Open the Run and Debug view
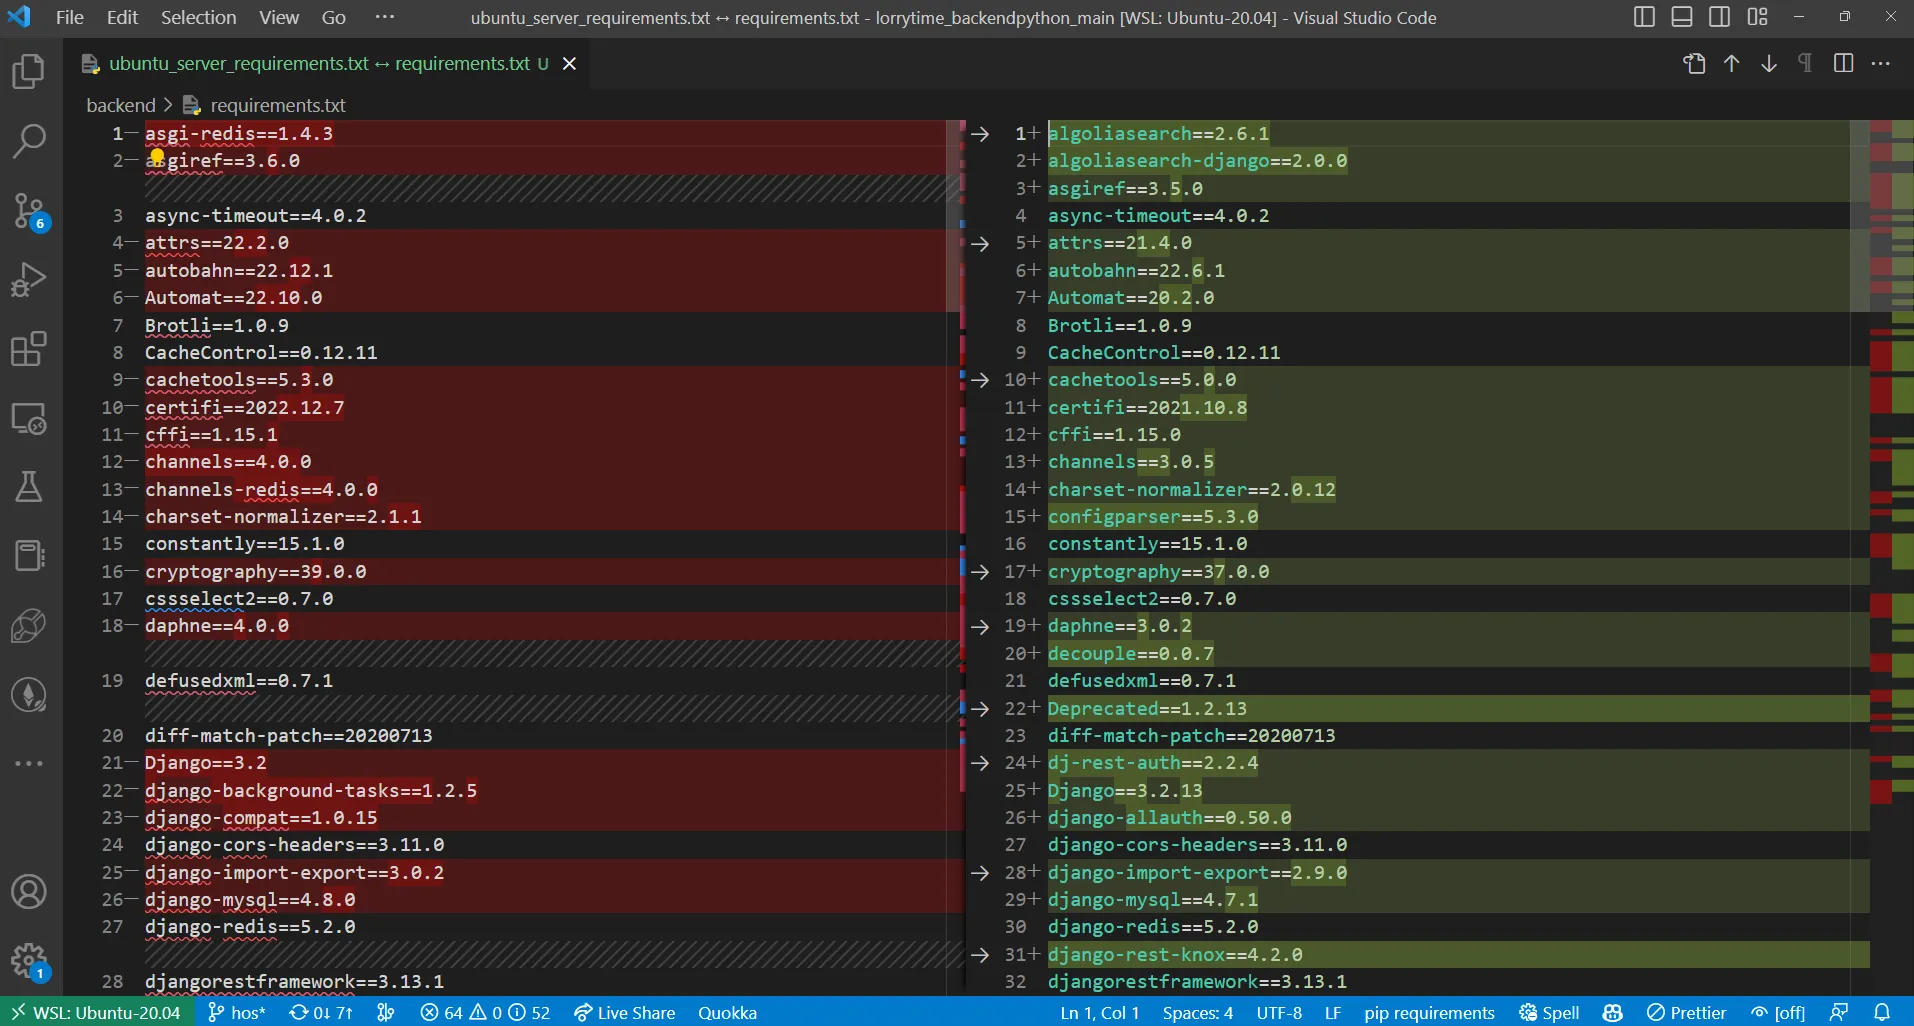This screenshot has width=1914, height=1026. tap(29, 280)
